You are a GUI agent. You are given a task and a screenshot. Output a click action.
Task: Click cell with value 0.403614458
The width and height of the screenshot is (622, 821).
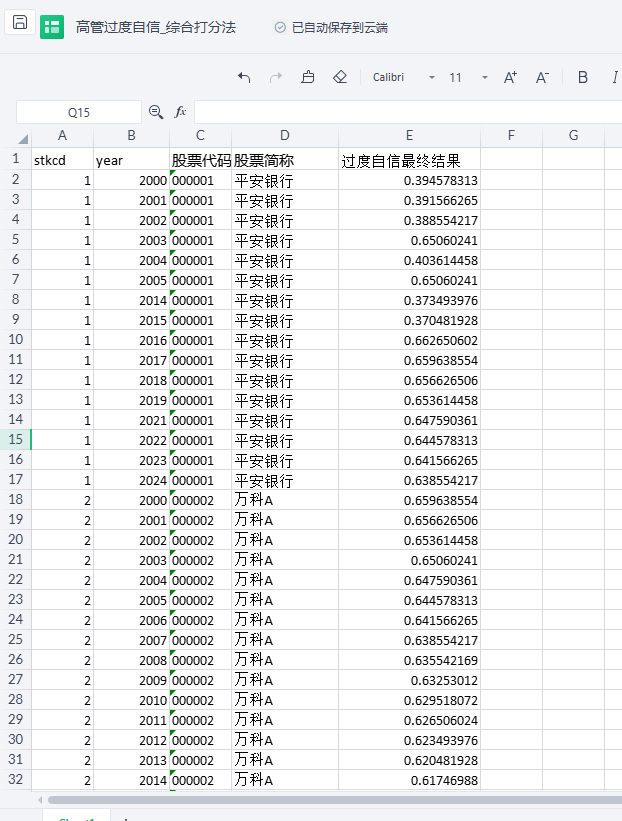[409, 260]
